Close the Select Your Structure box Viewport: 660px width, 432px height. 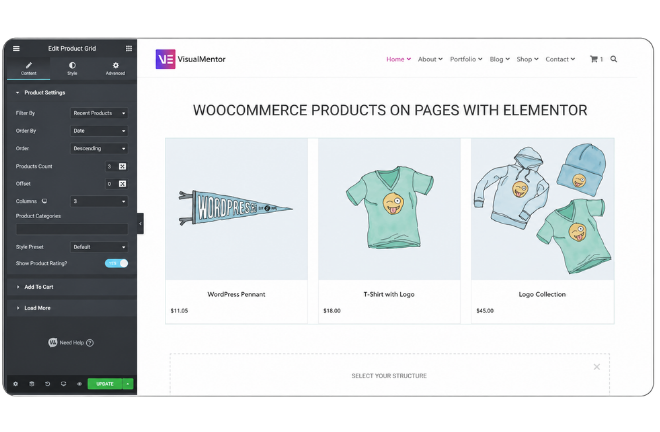tap(597, 367)
